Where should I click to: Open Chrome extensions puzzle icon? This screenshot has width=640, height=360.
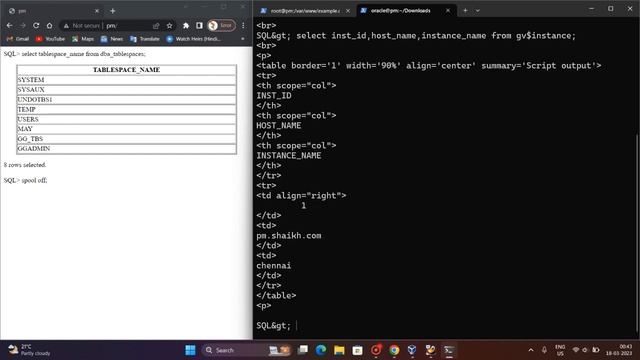[x=186, y=25]
